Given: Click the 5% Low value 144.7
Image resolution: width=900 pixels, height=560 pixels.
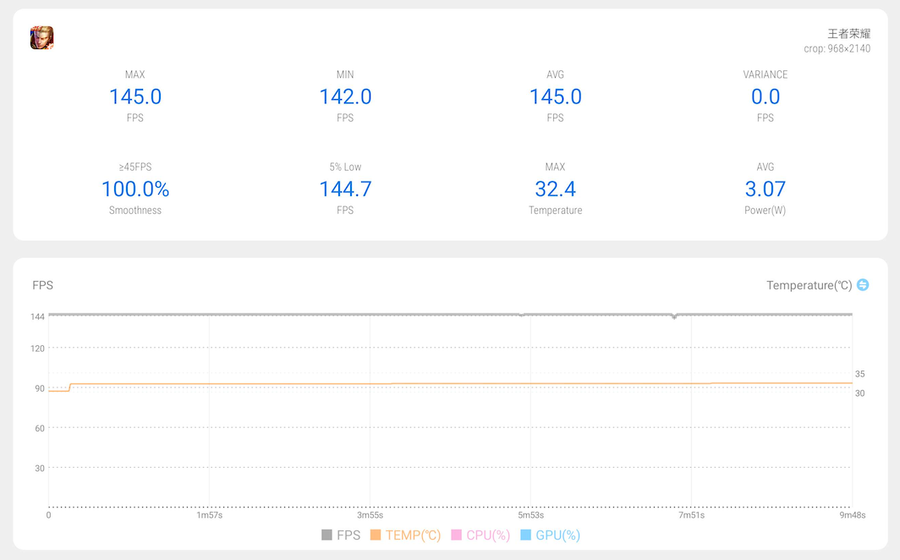Looking at the screenshot, I should 345,189.
